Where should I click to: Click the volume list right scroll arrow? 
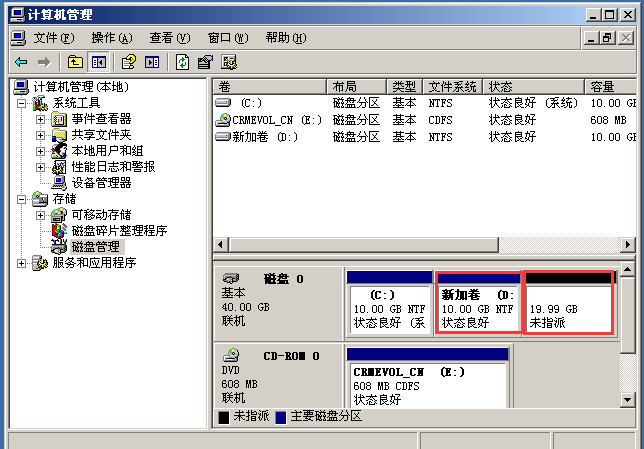tap(628, 245)
